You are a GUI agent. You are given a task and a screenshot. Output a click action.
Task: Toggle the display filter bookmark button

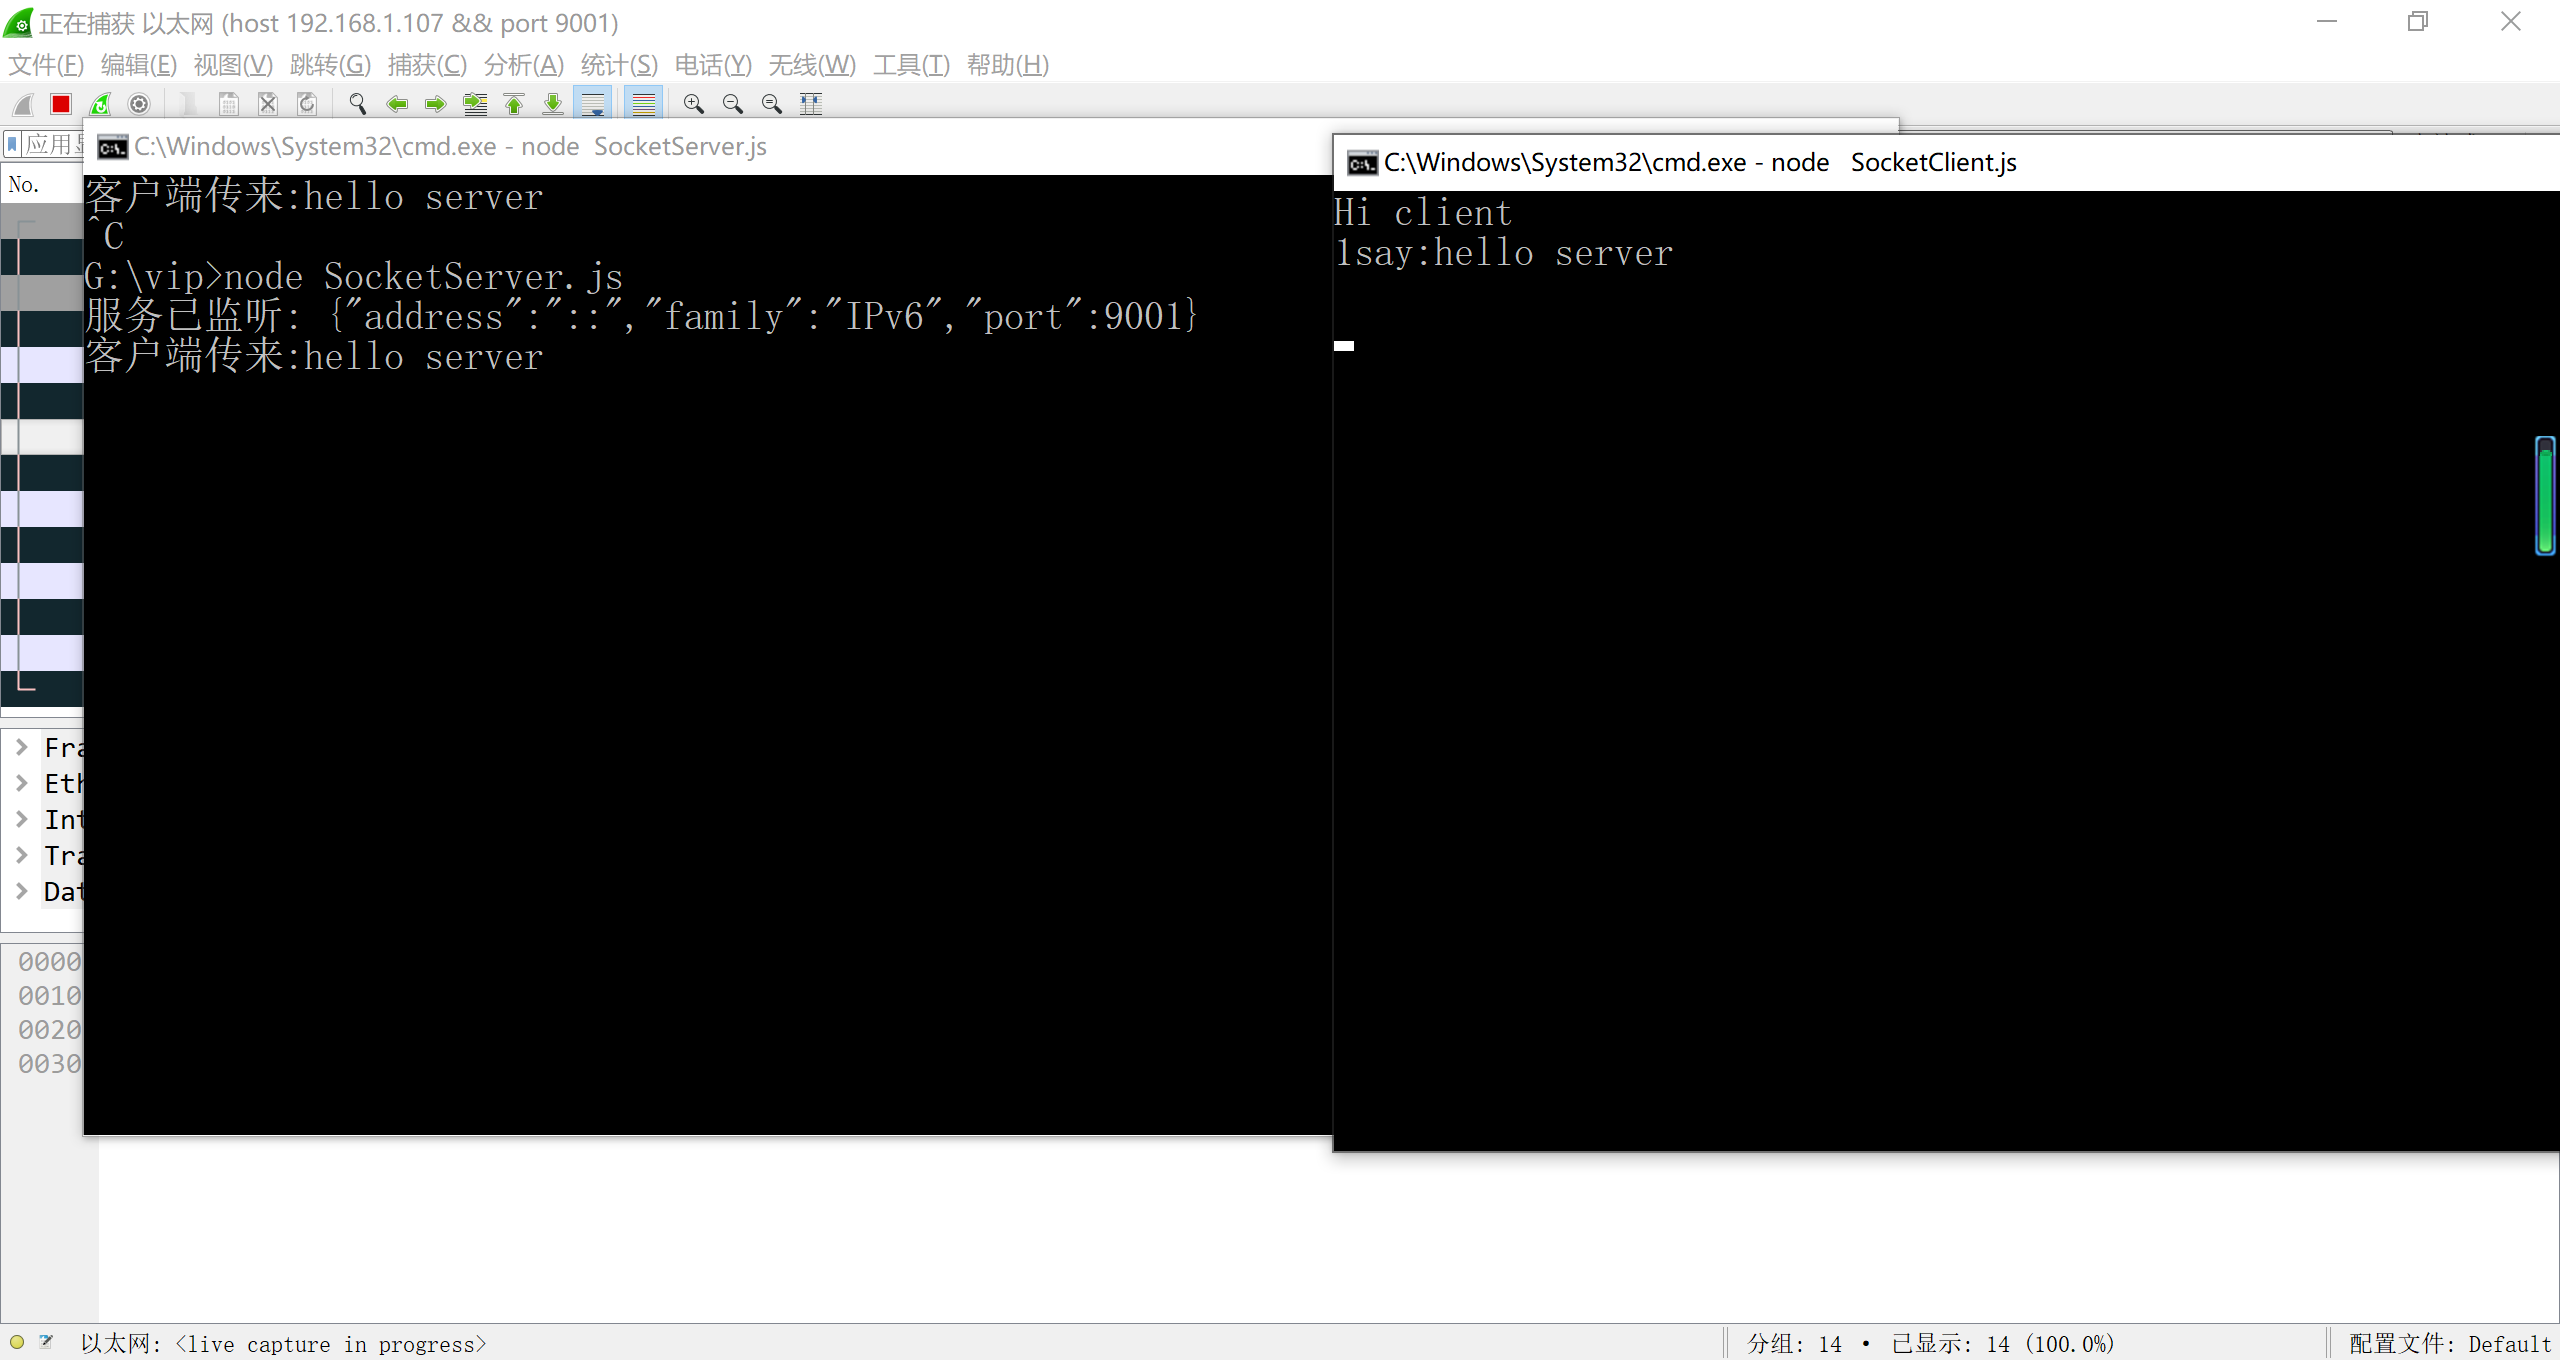(13, 145)
